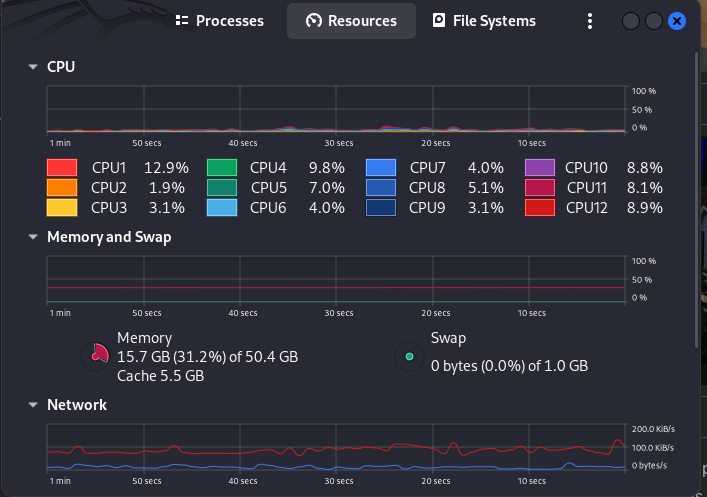Collapse the CPU section
Image resolution: width=707 pixels, height=497 pixels.
coord(33,67)
